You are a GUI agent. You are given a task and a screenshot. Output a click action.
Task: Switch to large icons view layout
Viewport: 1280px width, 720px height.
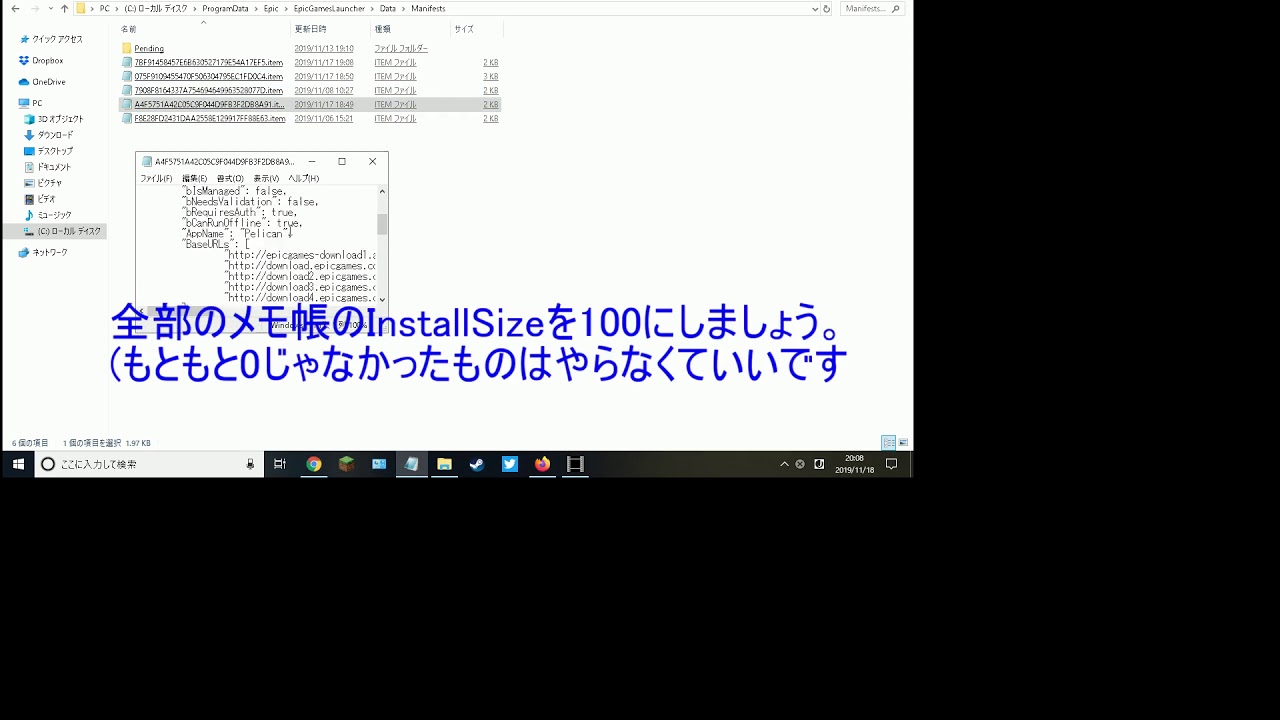click(903, 442)
